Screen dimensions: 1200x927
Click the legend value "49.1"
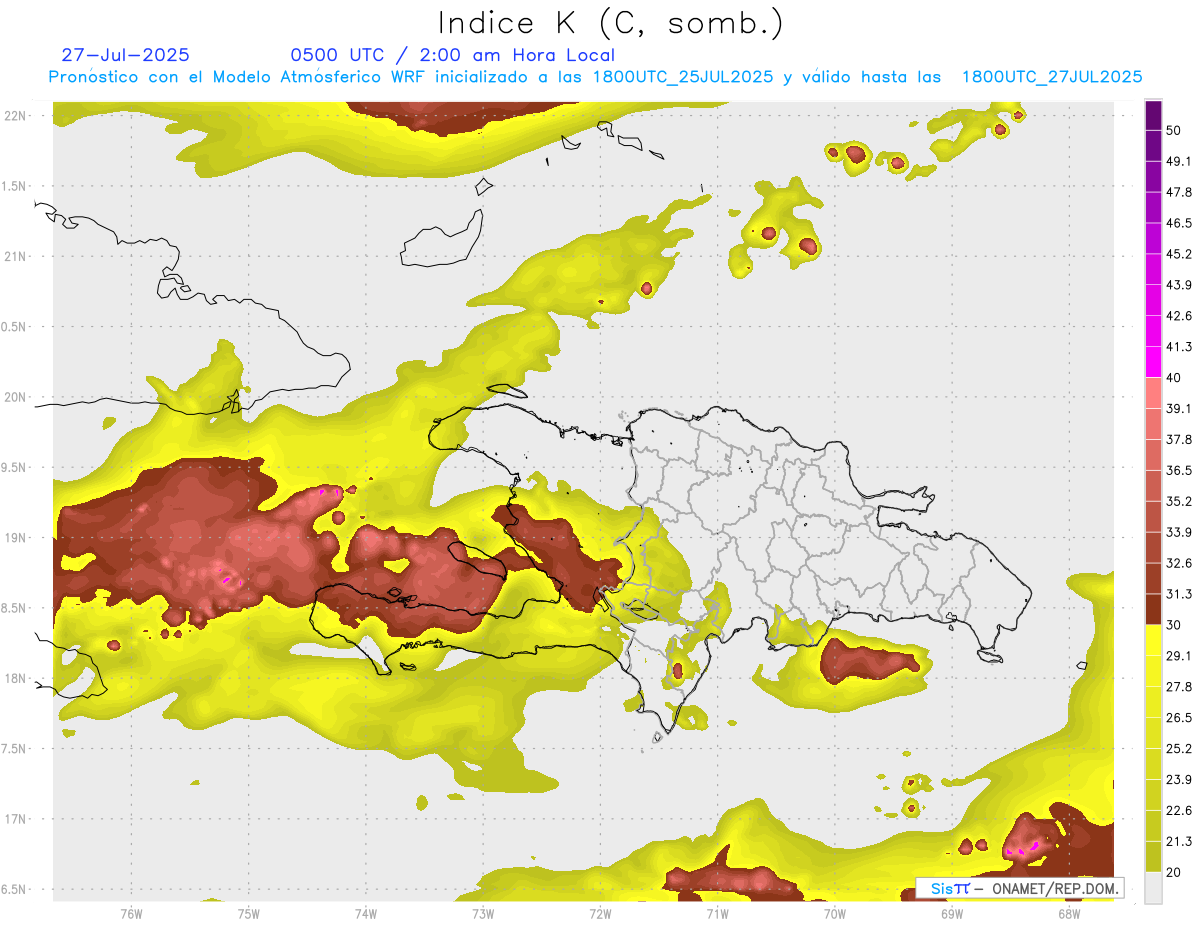point(1179,161)
